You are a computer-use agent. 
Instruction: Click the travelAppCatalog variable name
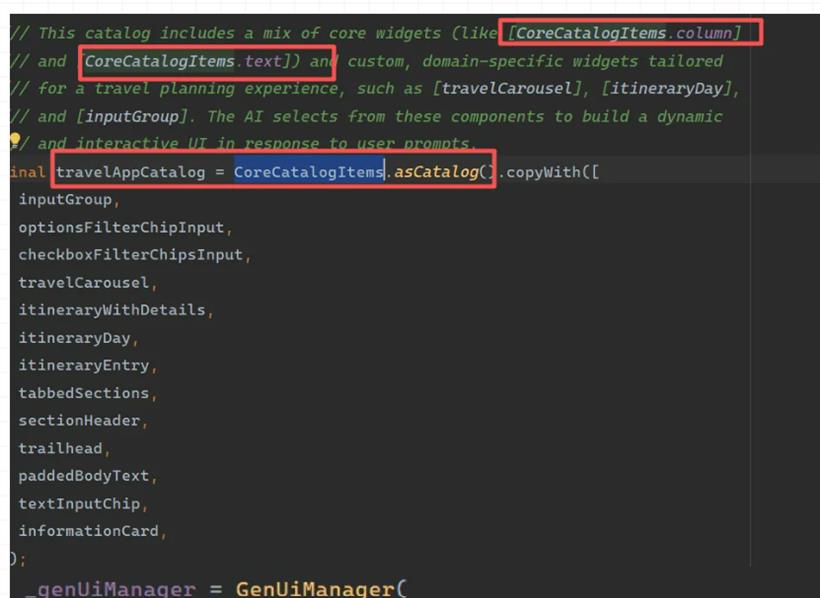131,172
